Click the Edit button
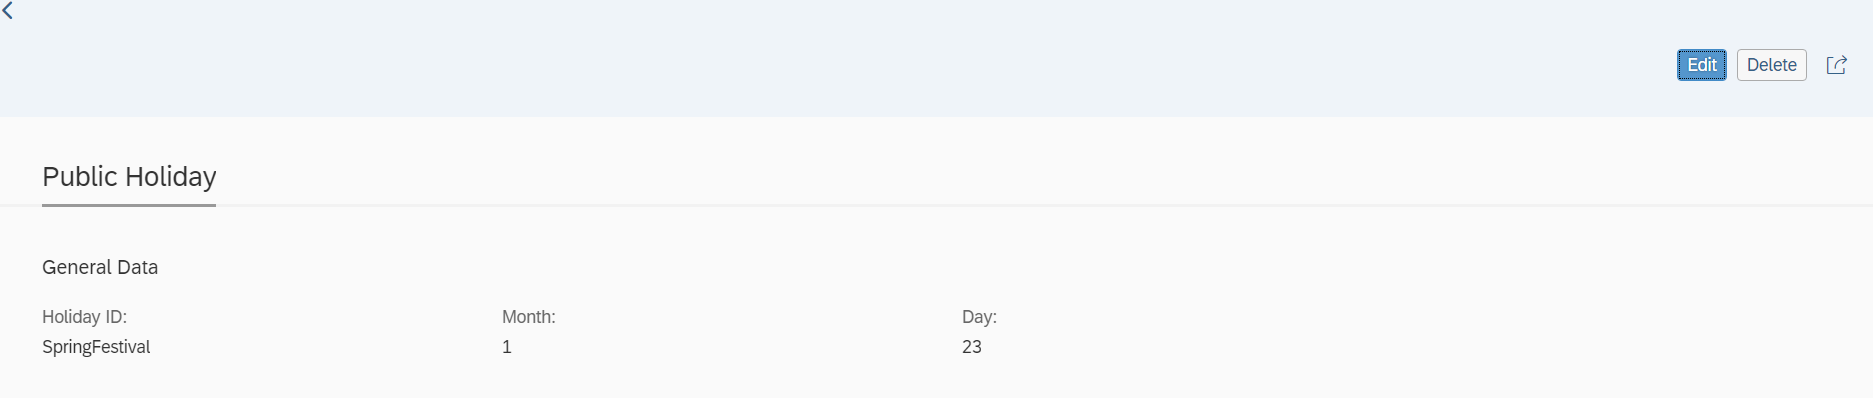This screenshot has width=1873, height=398. coord(1702,65)
